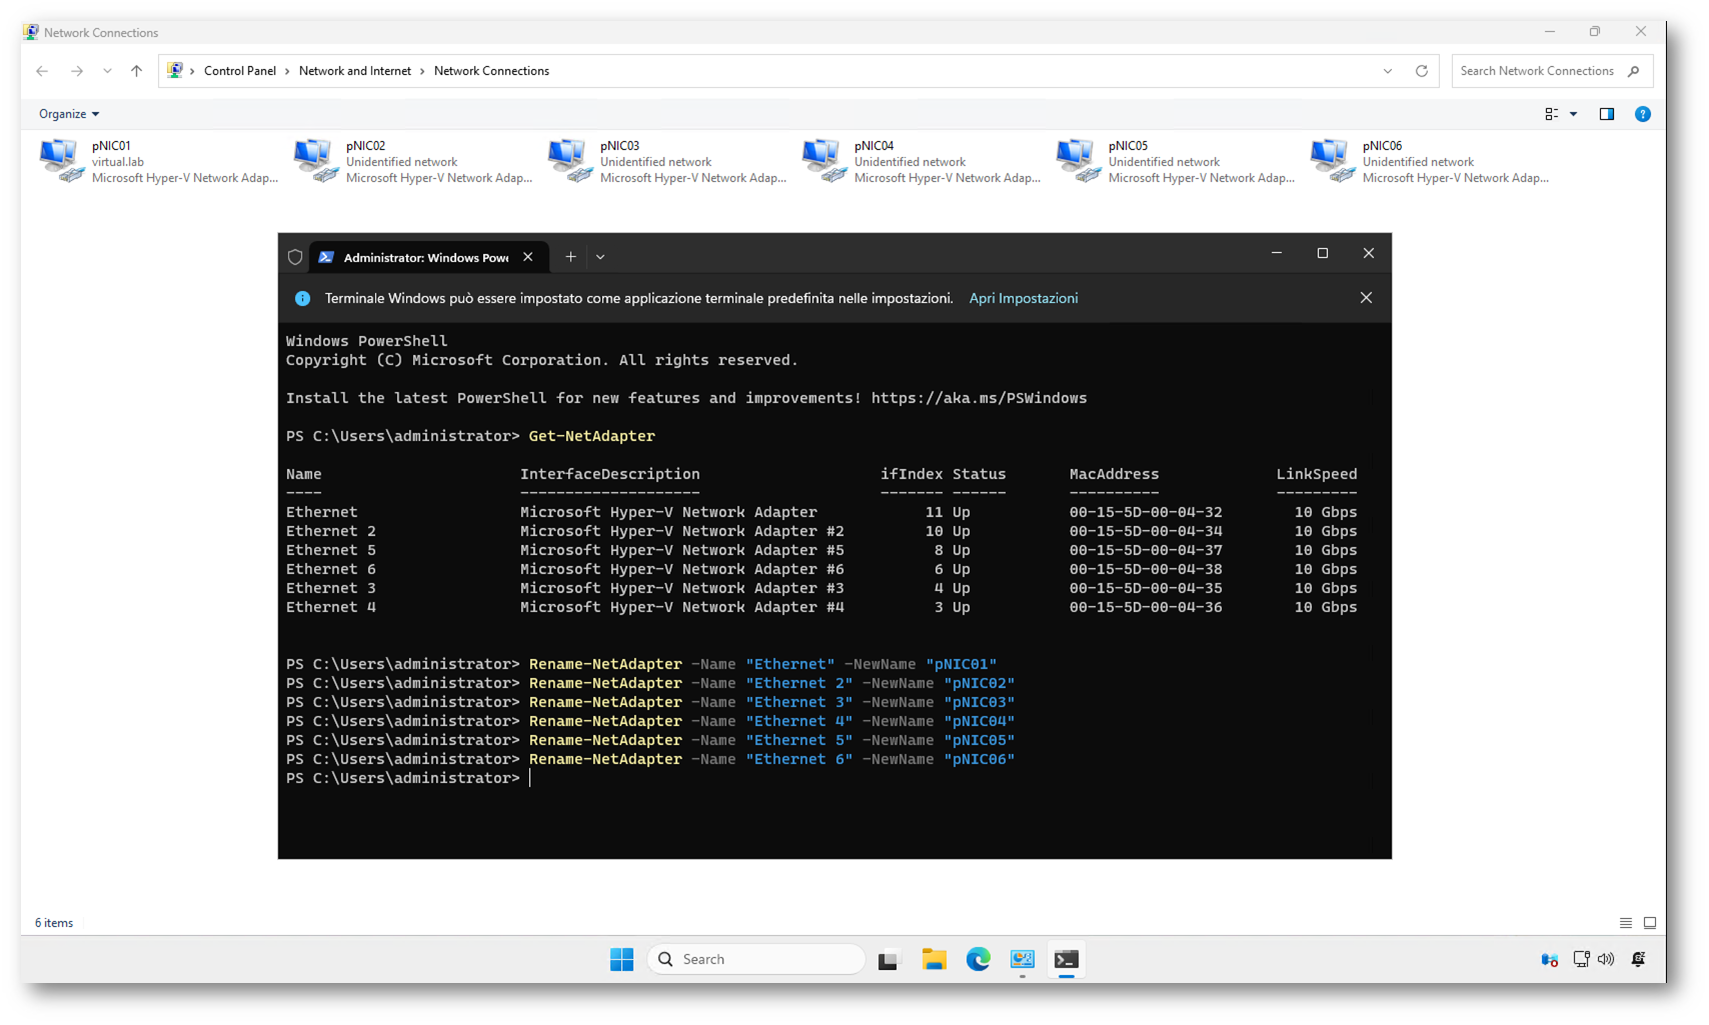Navigate to Network and Internet breadcrumb
The height and width of the screenshot is (1025, 1709).
(354, 71)
